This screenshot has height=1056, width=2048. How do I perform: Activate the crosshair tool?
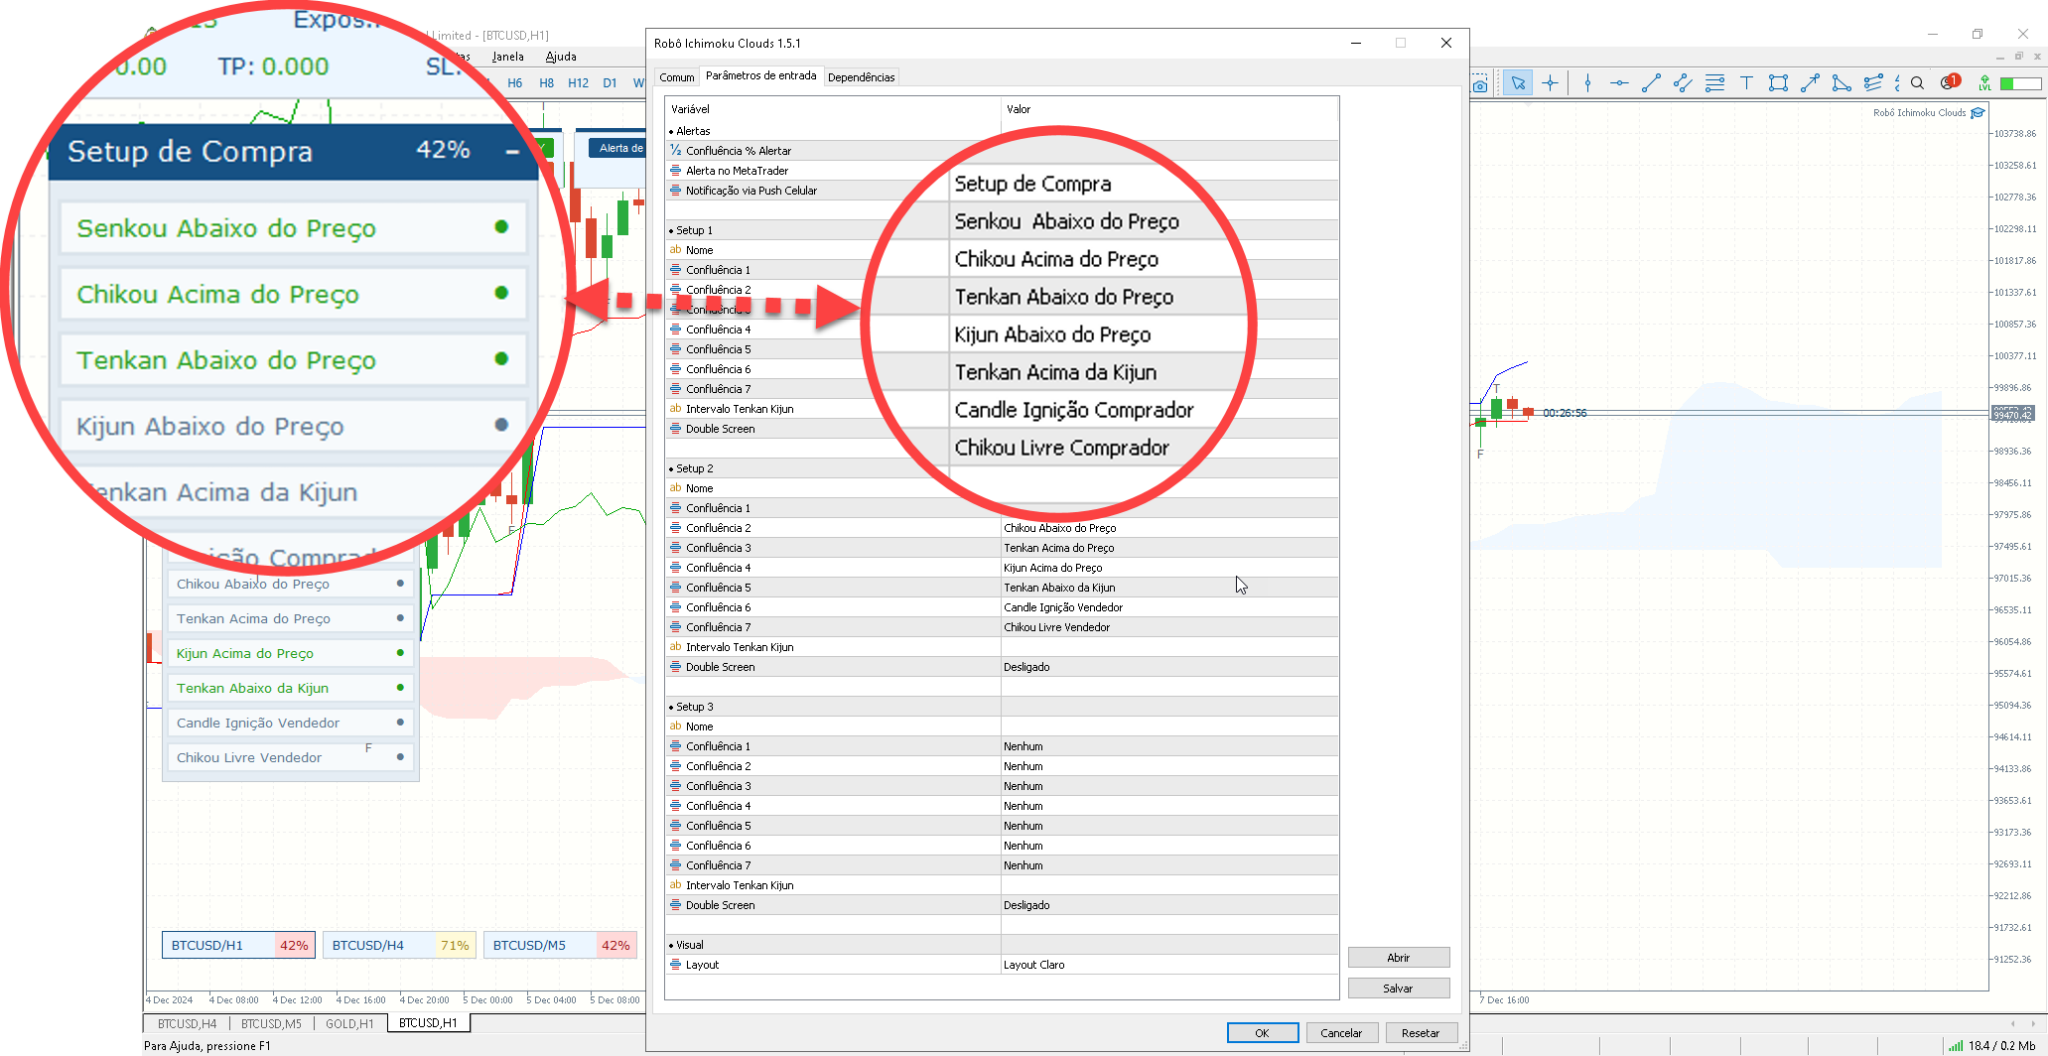(x=1550, y=84)
